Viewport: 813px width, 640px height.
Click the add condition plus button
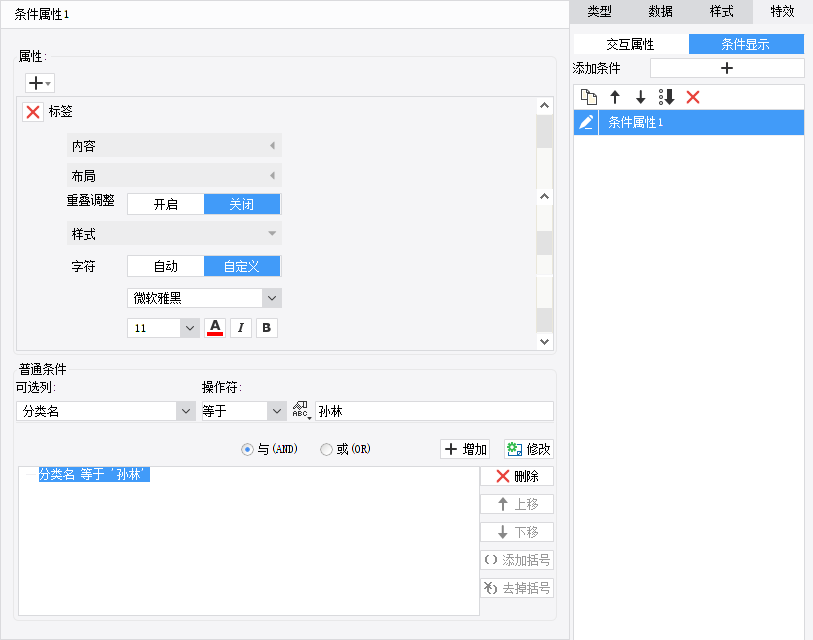click(x=727, y=68)
